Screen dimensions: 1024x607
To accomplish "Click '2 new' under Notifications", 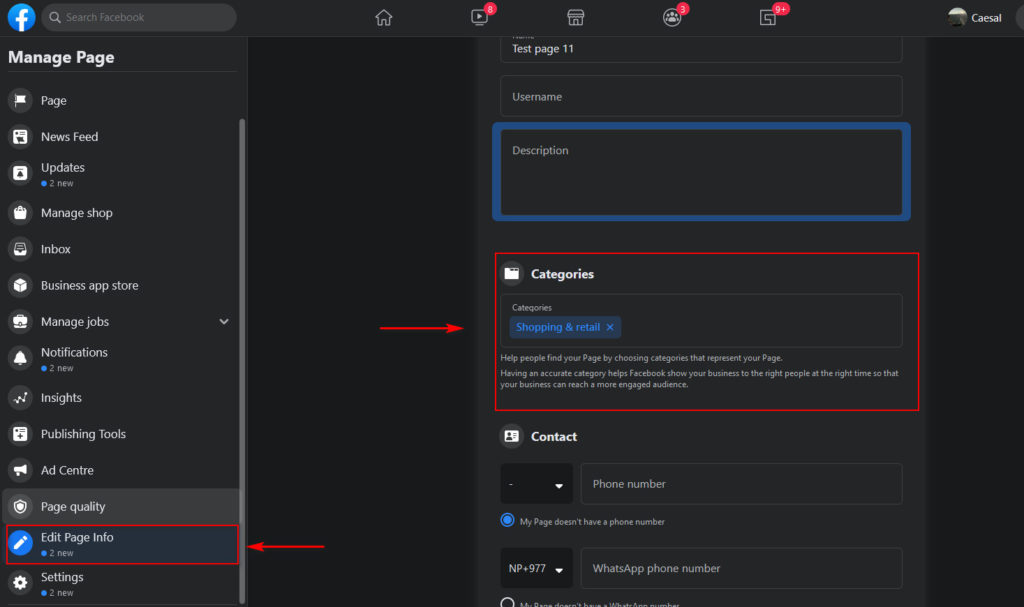I will [x=61, y=369].
